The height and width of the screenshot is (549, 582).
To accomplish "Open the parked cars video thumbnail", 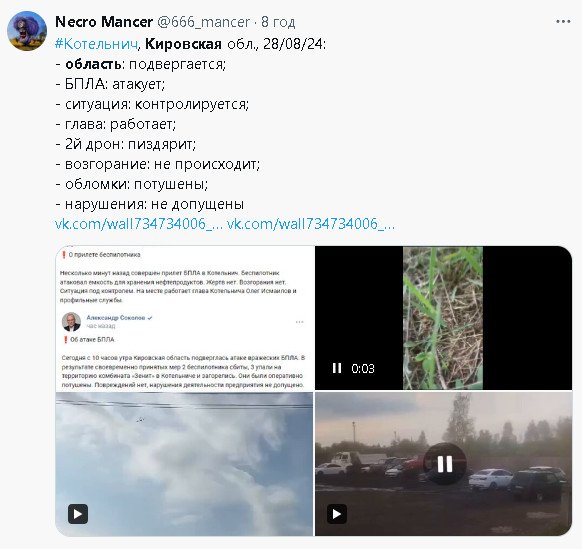I will [x=443, y=464].
